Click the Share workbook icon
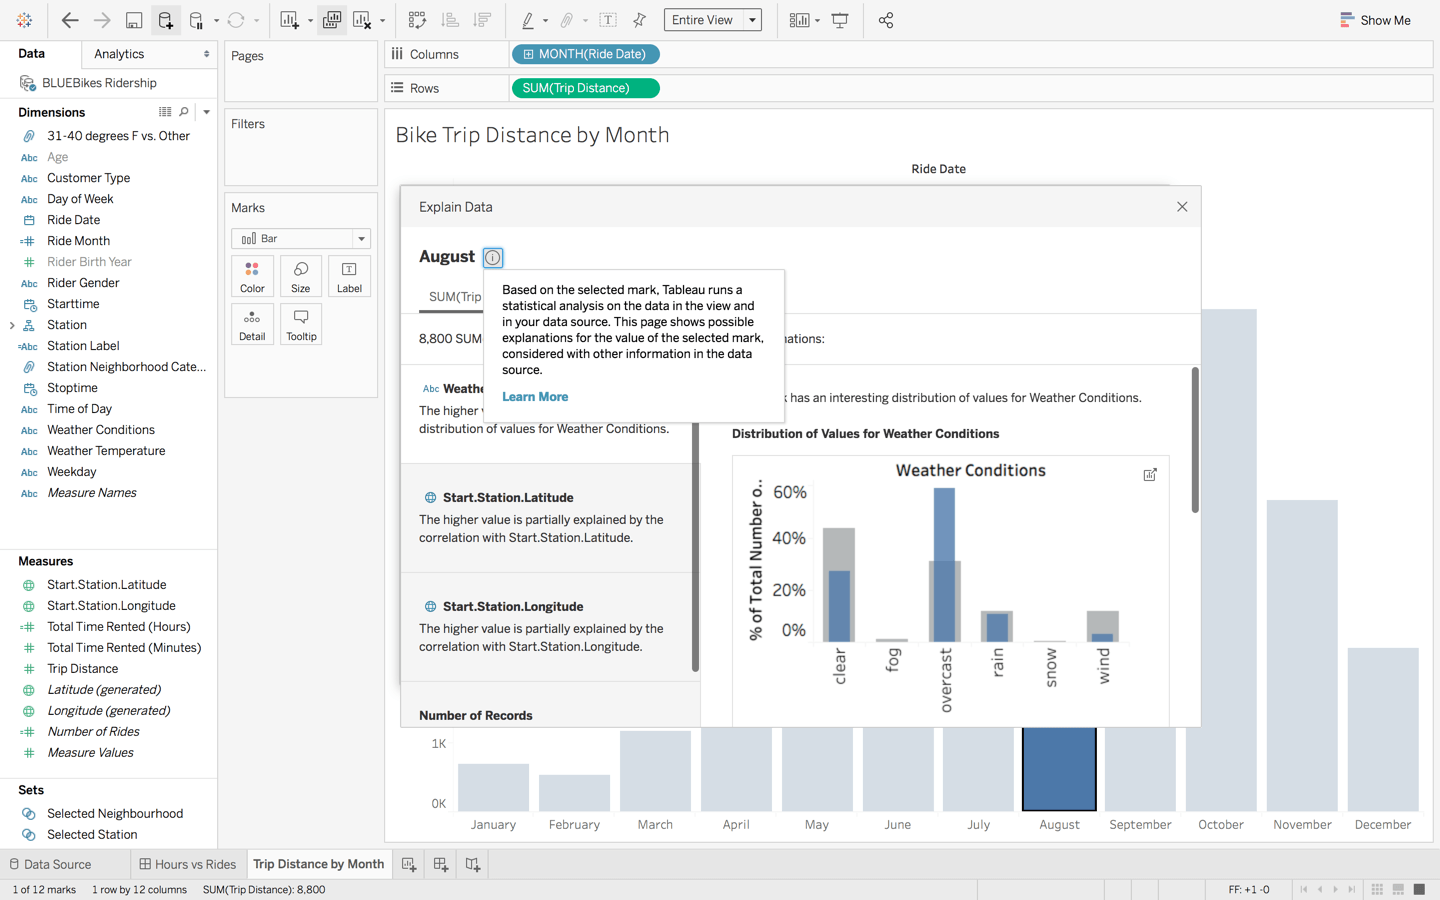The width and height of the screenshot is (1440, 900). (x=886, y=20)
